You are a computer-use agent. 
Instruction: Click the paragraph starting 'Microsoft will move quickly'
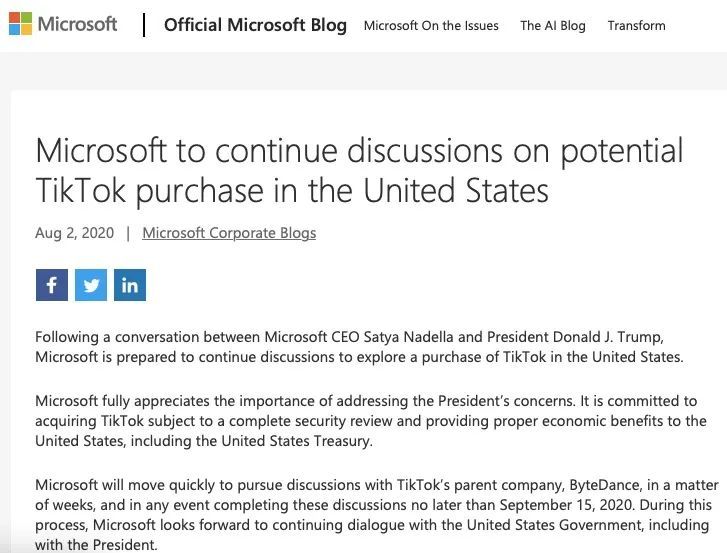pyautogui.click(x=376, y=515)
